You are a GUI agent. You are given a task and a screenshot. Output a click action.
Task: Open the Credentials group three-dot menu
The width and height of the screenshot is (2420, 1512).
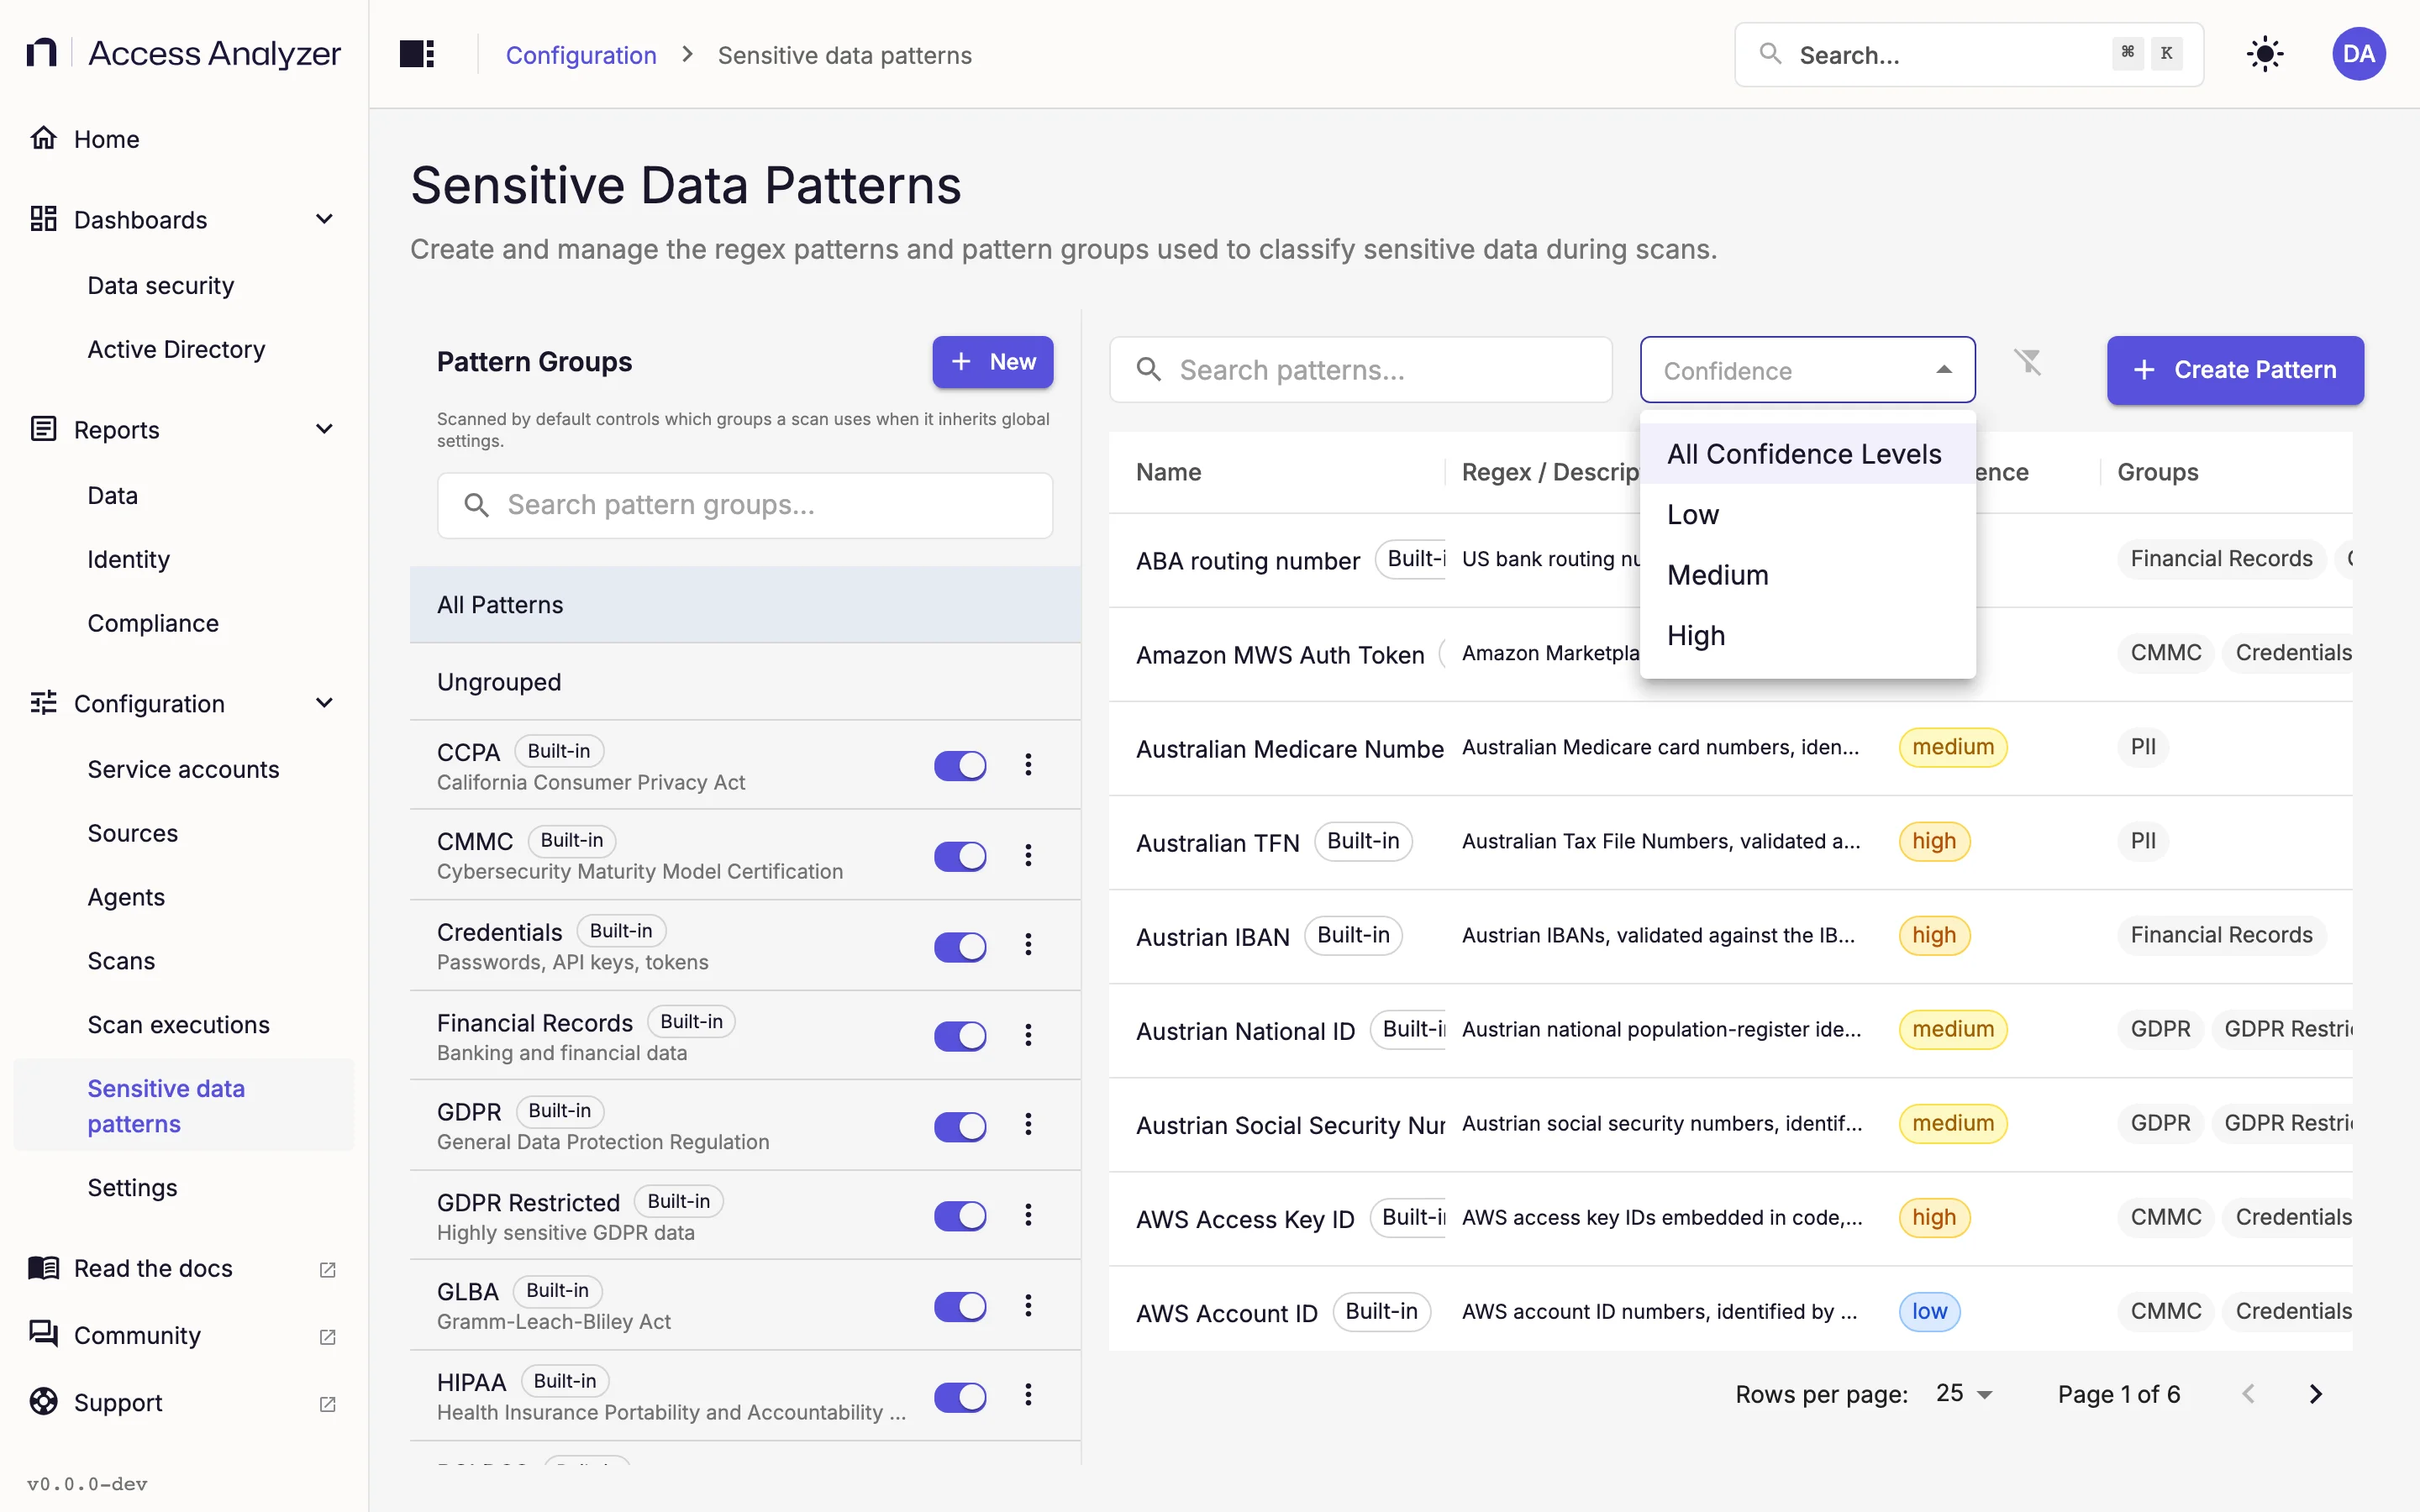(1028, 945)
